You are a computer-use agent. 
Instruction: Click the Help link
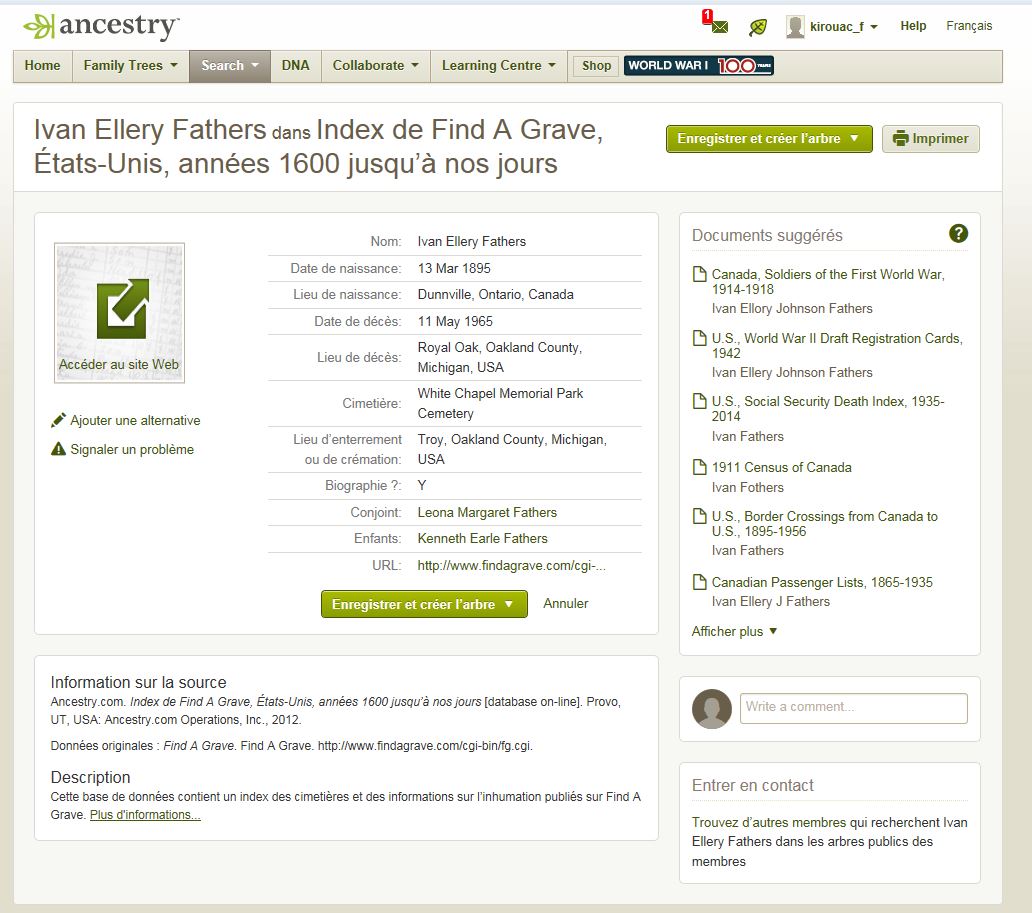(913, 26)
